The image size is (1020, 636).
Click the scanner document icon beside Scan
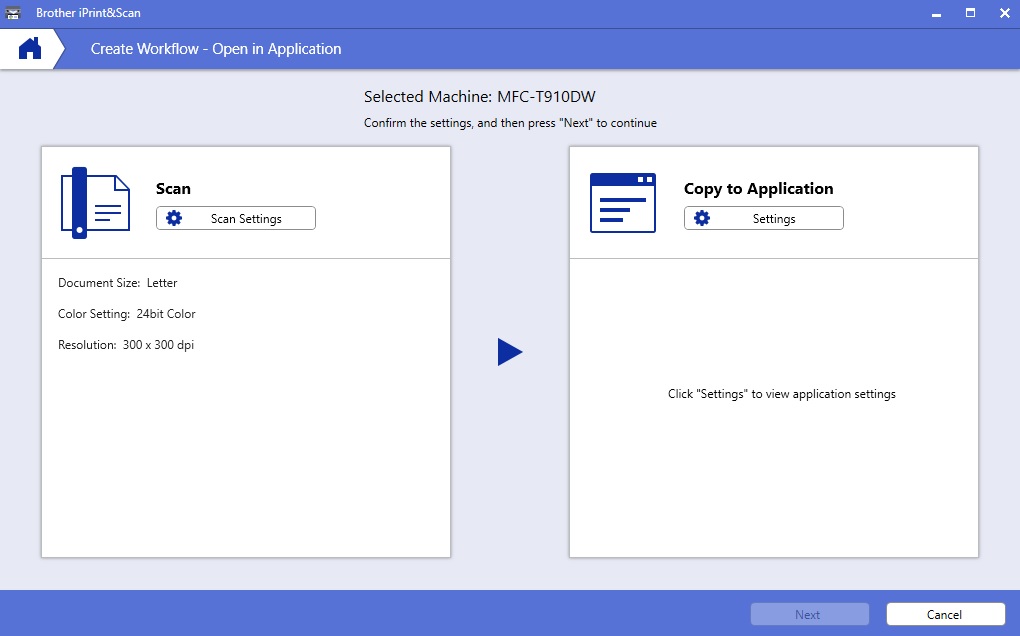point(95,203)
